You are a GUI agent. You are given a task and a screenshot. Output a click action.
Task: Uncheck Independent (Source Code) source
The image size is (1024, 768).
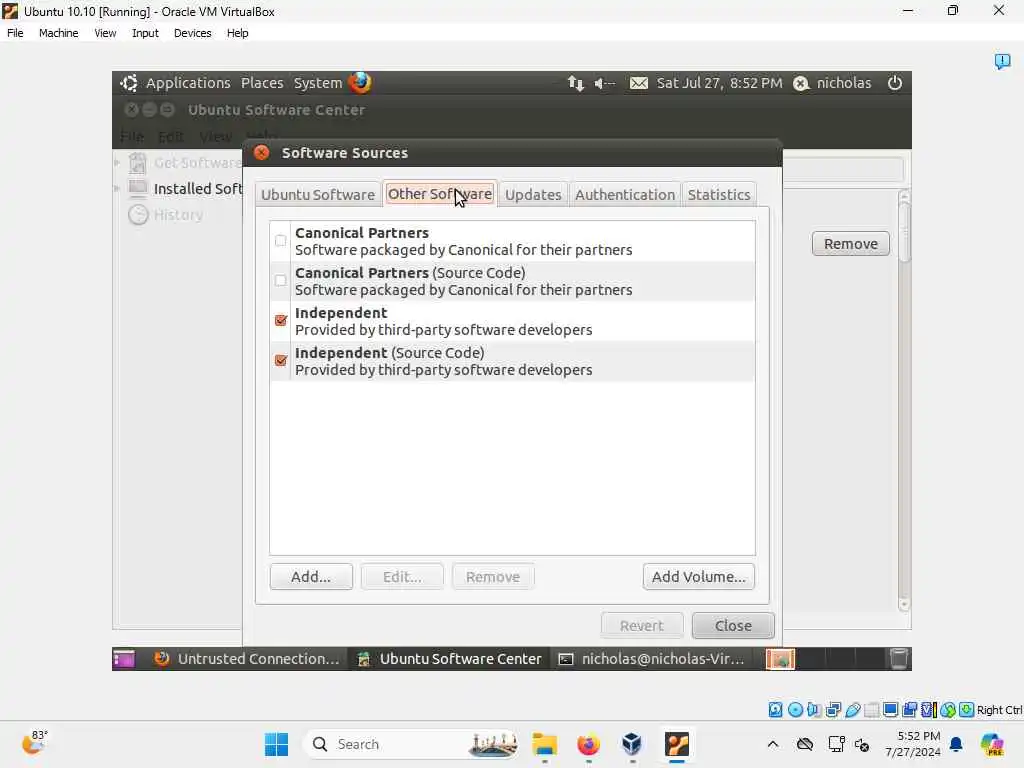coord(281,360)
